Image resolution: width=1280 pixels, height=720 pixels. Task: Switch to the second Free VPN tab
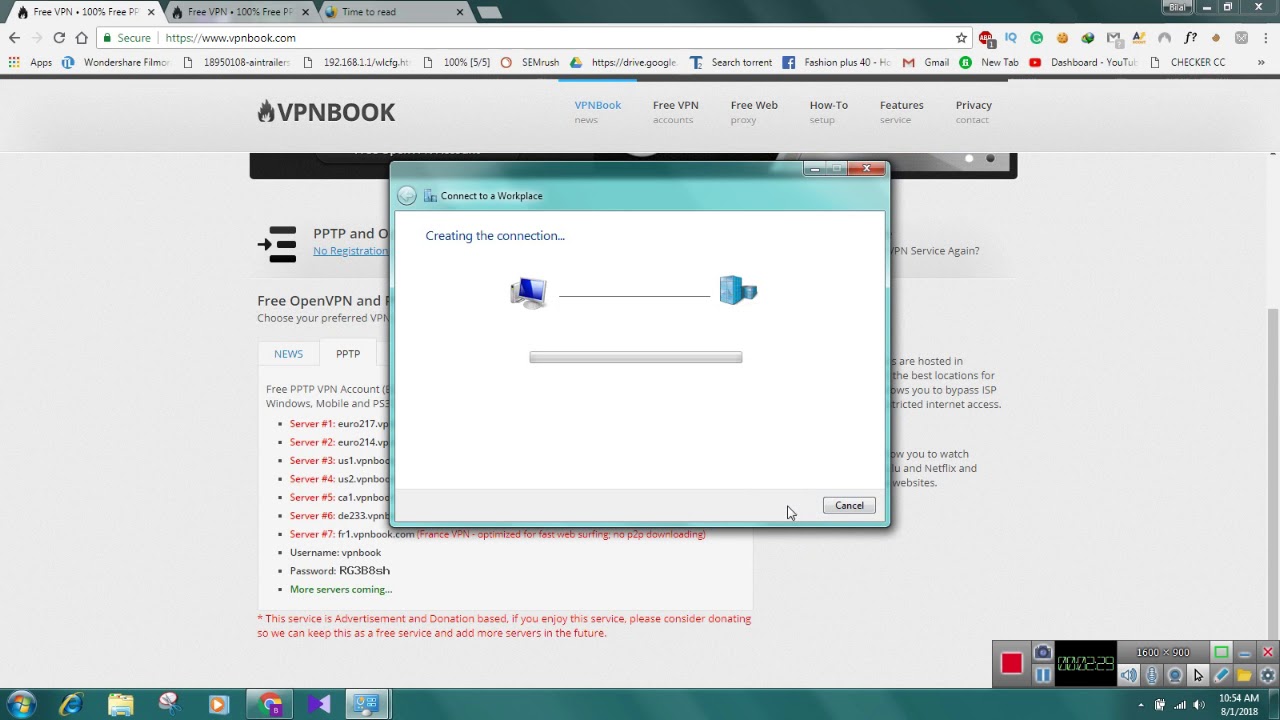click(240, 12)
